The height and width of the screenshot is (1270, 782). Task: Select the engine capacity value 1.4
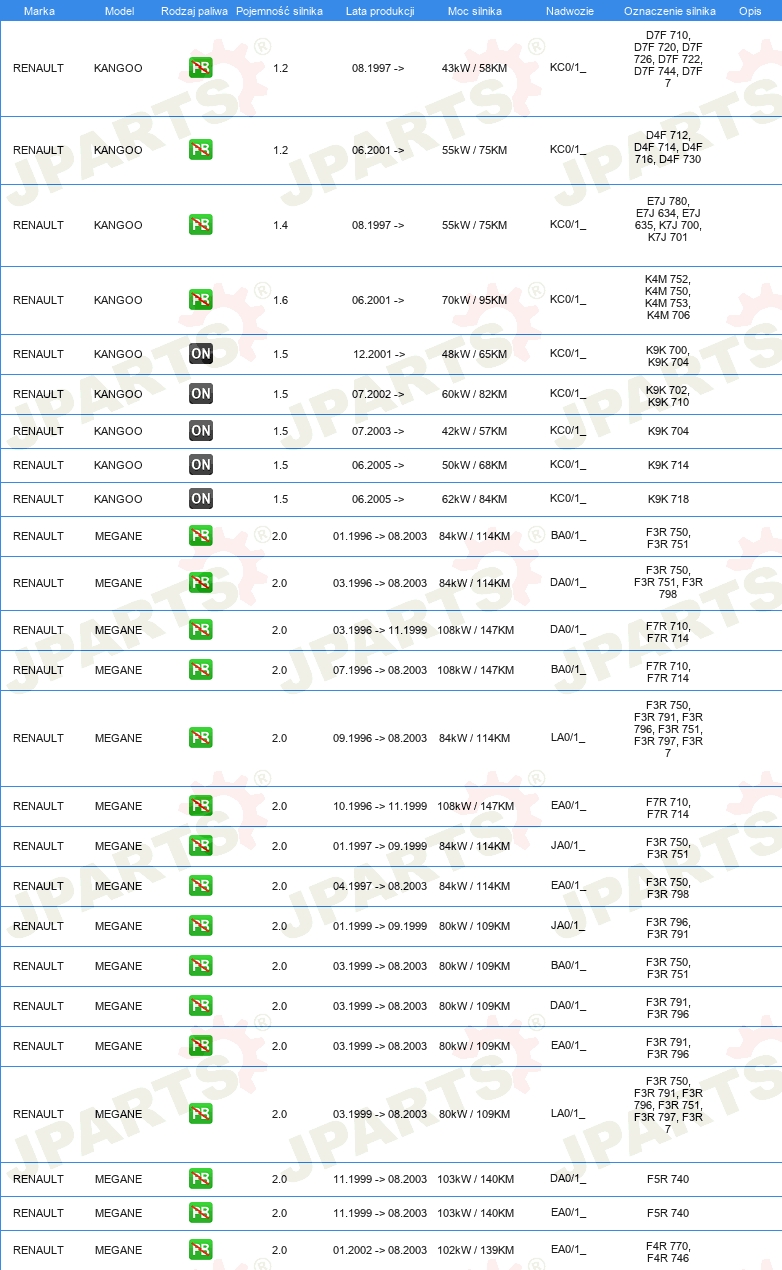coord(280,225)
